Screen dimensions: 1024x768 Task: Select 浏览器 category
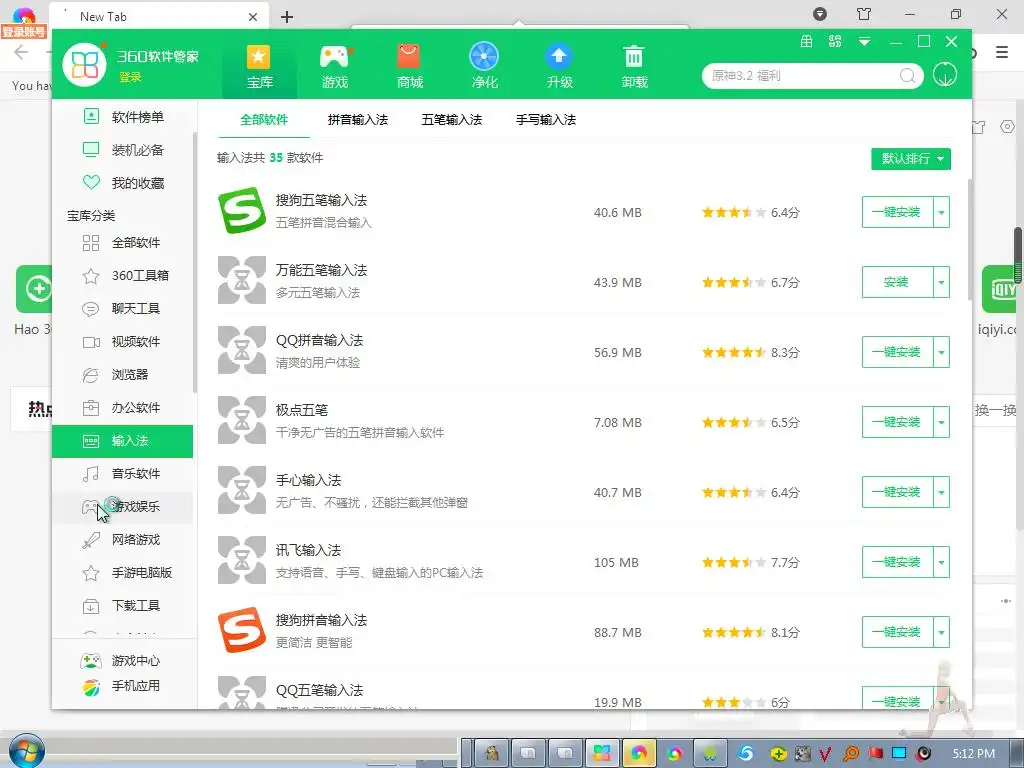point(124,375)
